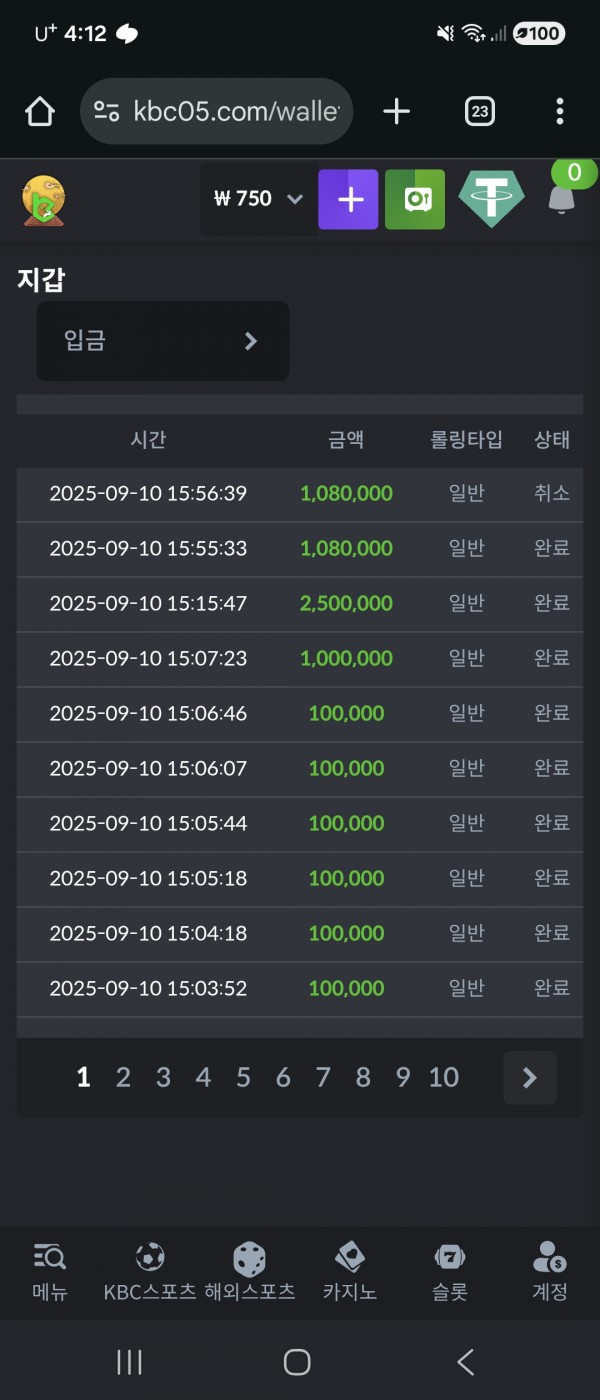Tap the kbc05.com address bar
Viewport: 600px width, 1400px height.
216,112
